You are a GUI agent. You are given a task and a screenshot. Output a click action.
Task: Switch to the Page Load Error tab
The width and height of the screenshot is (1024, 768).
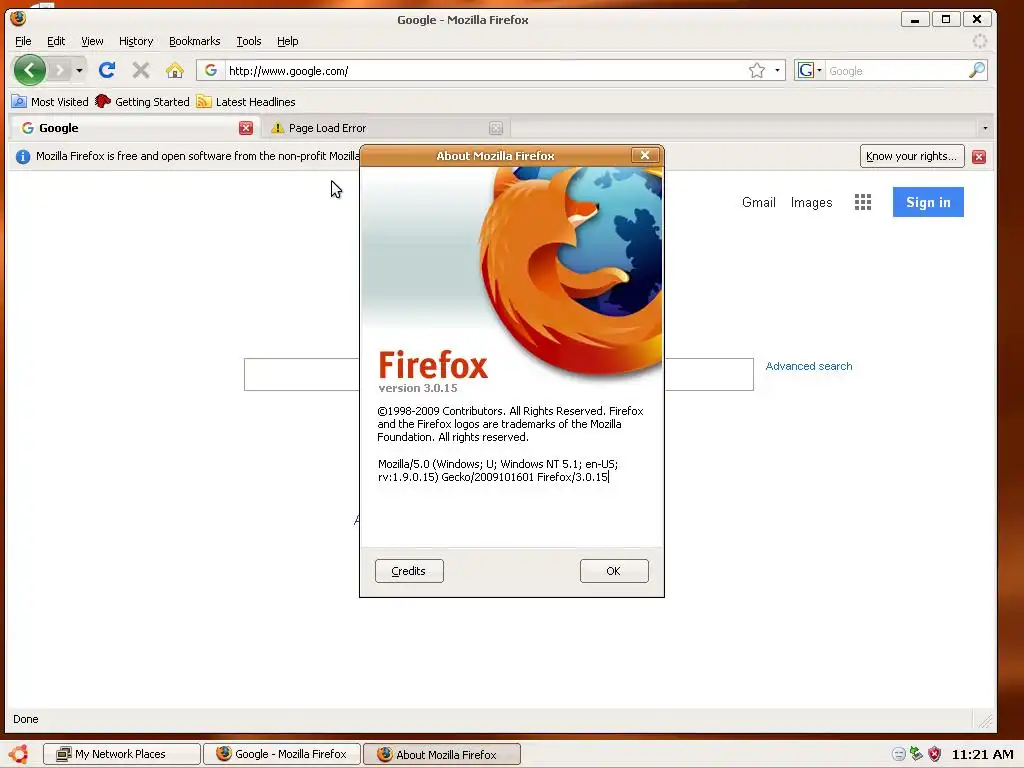coord(385,128)
